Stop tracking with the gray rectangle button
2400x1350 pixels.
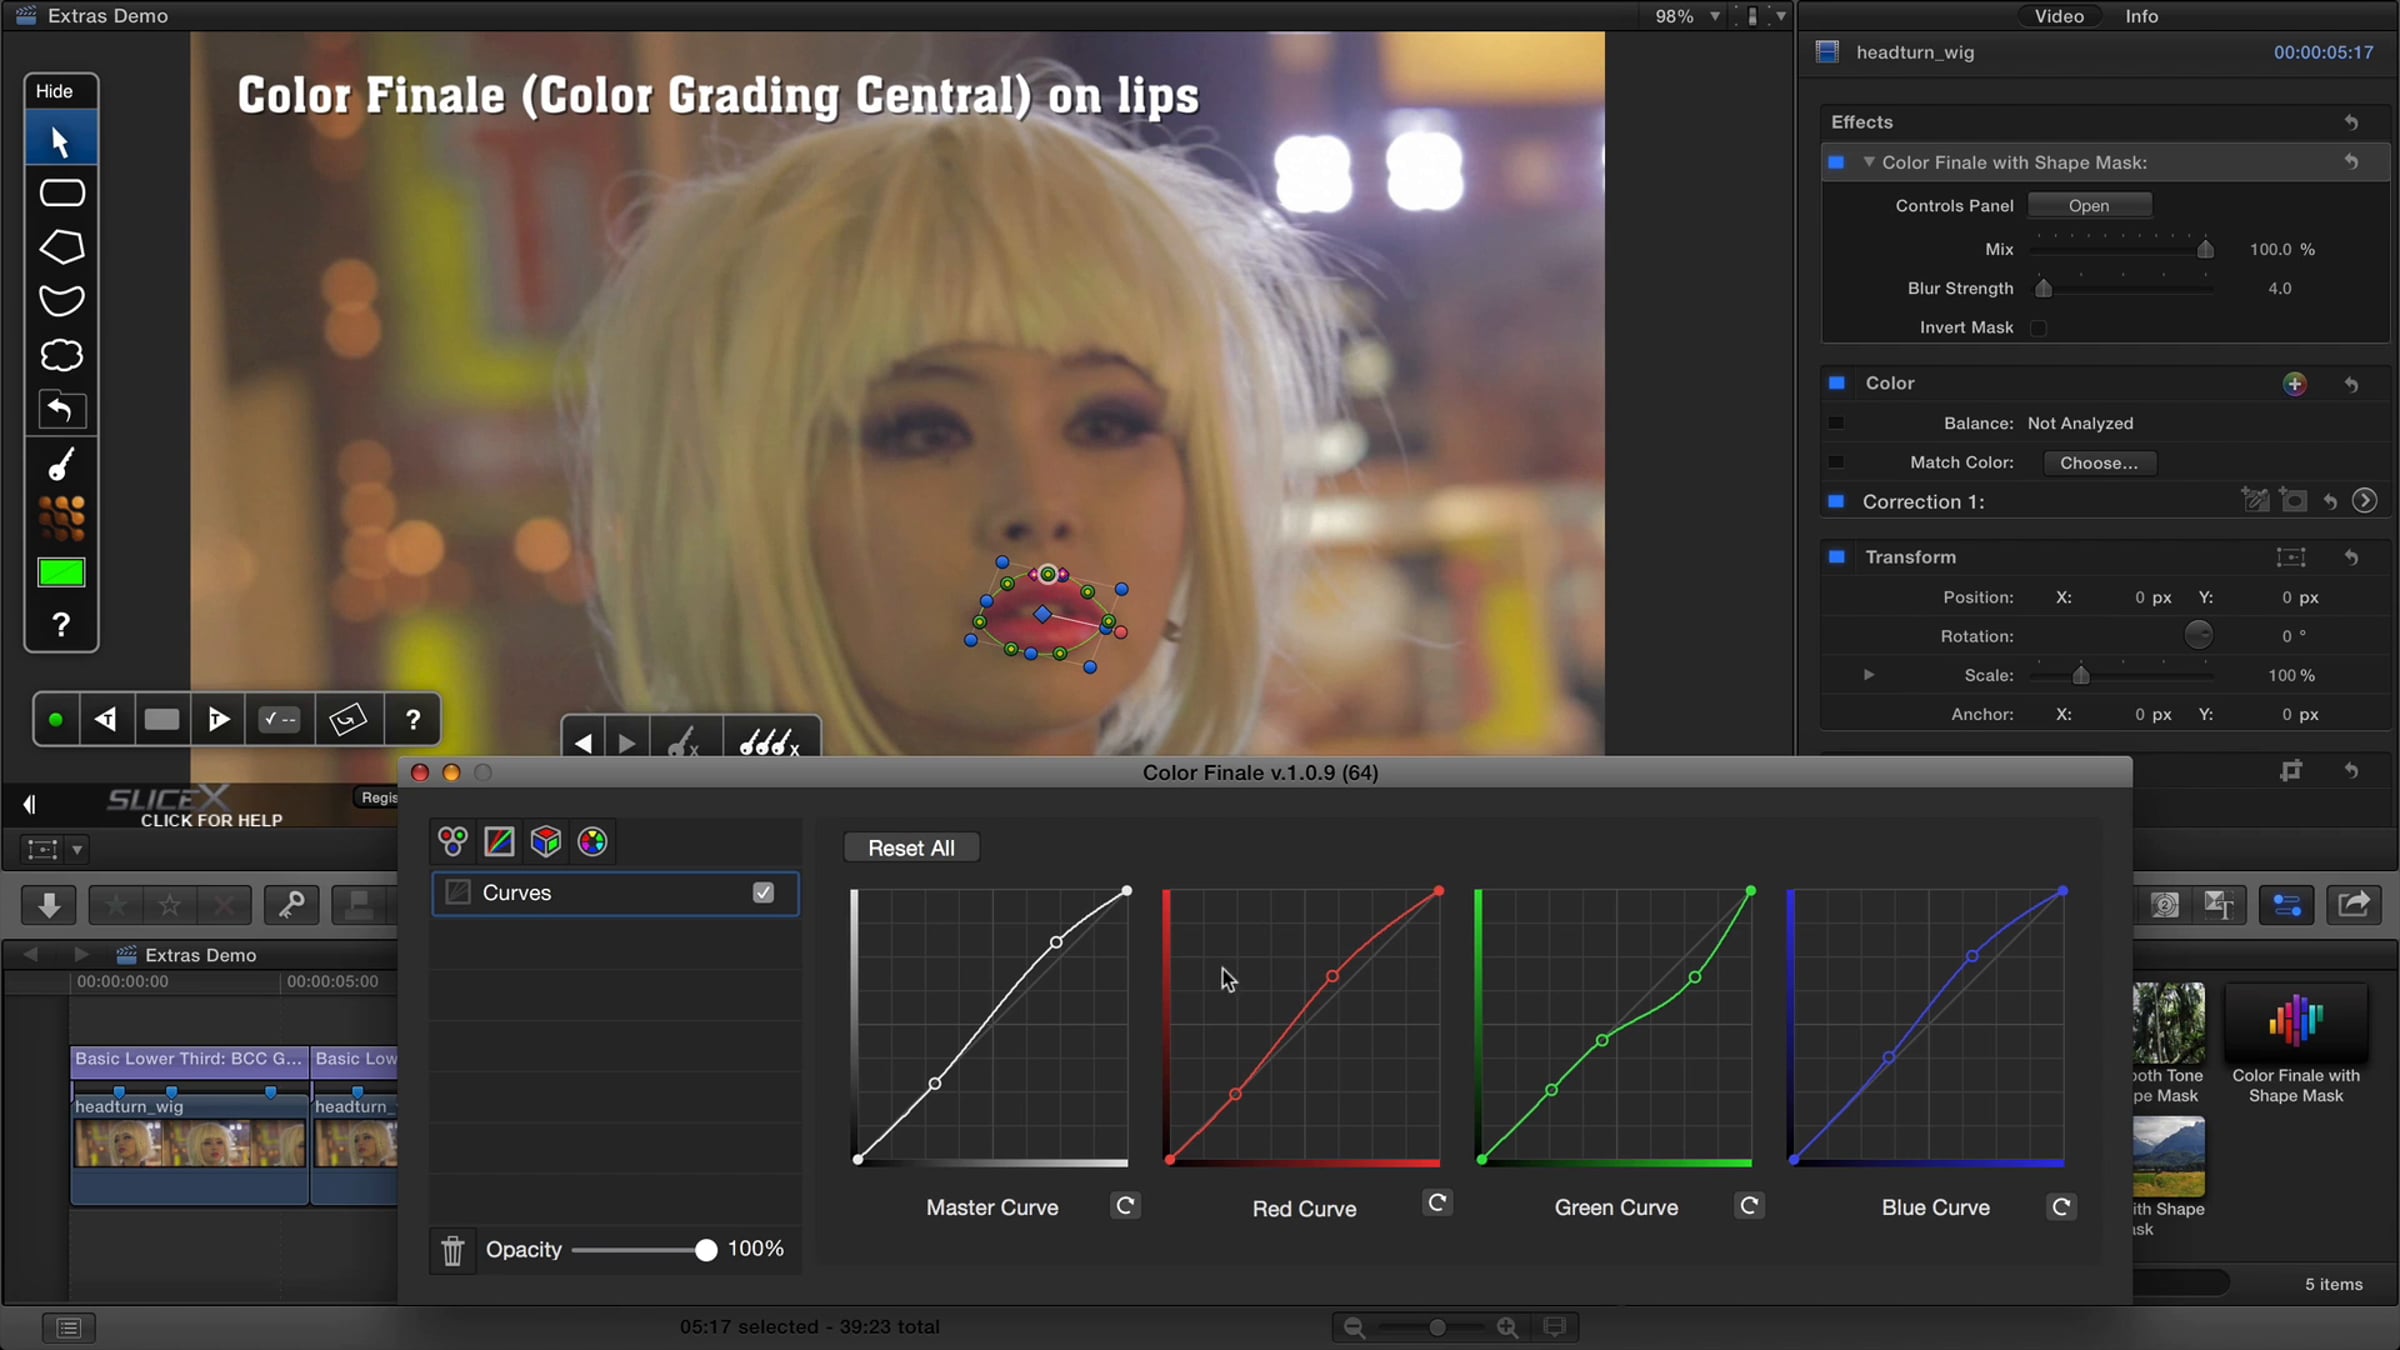pyautogui.click(x=162, y=719)
